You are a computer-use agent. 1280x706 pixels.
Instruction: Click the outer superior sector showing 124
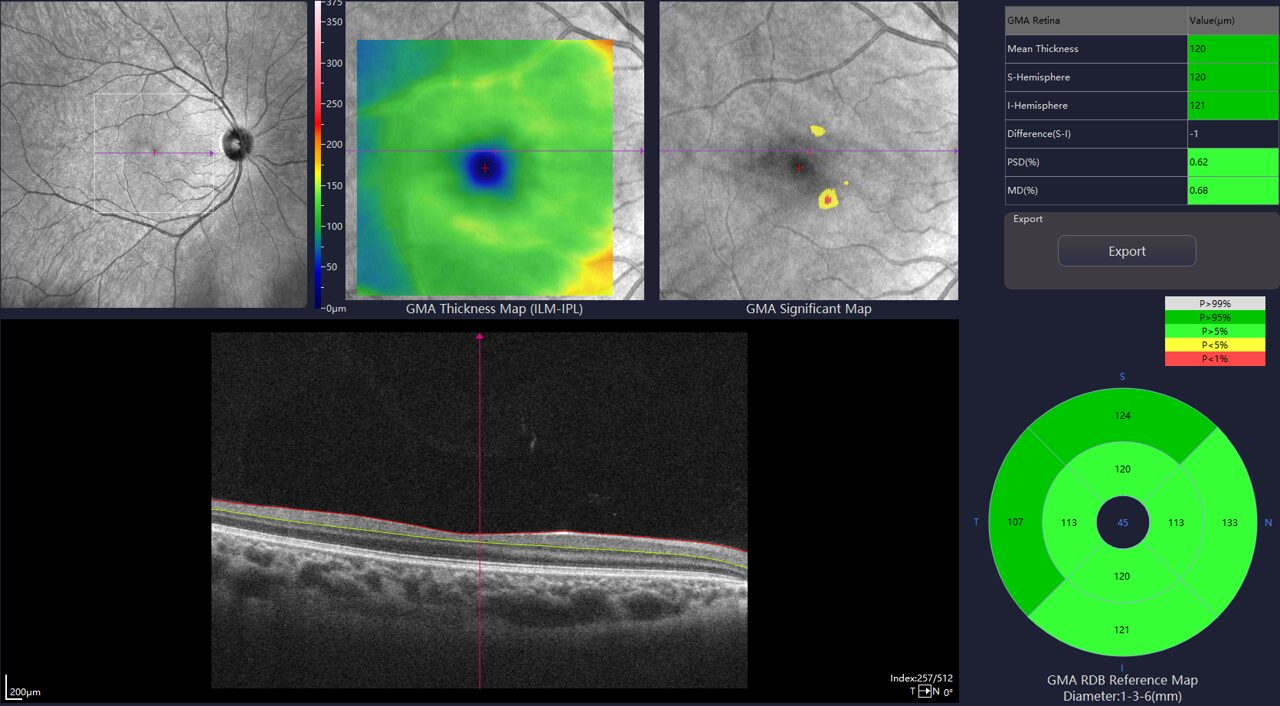(x=1123, y=415)
